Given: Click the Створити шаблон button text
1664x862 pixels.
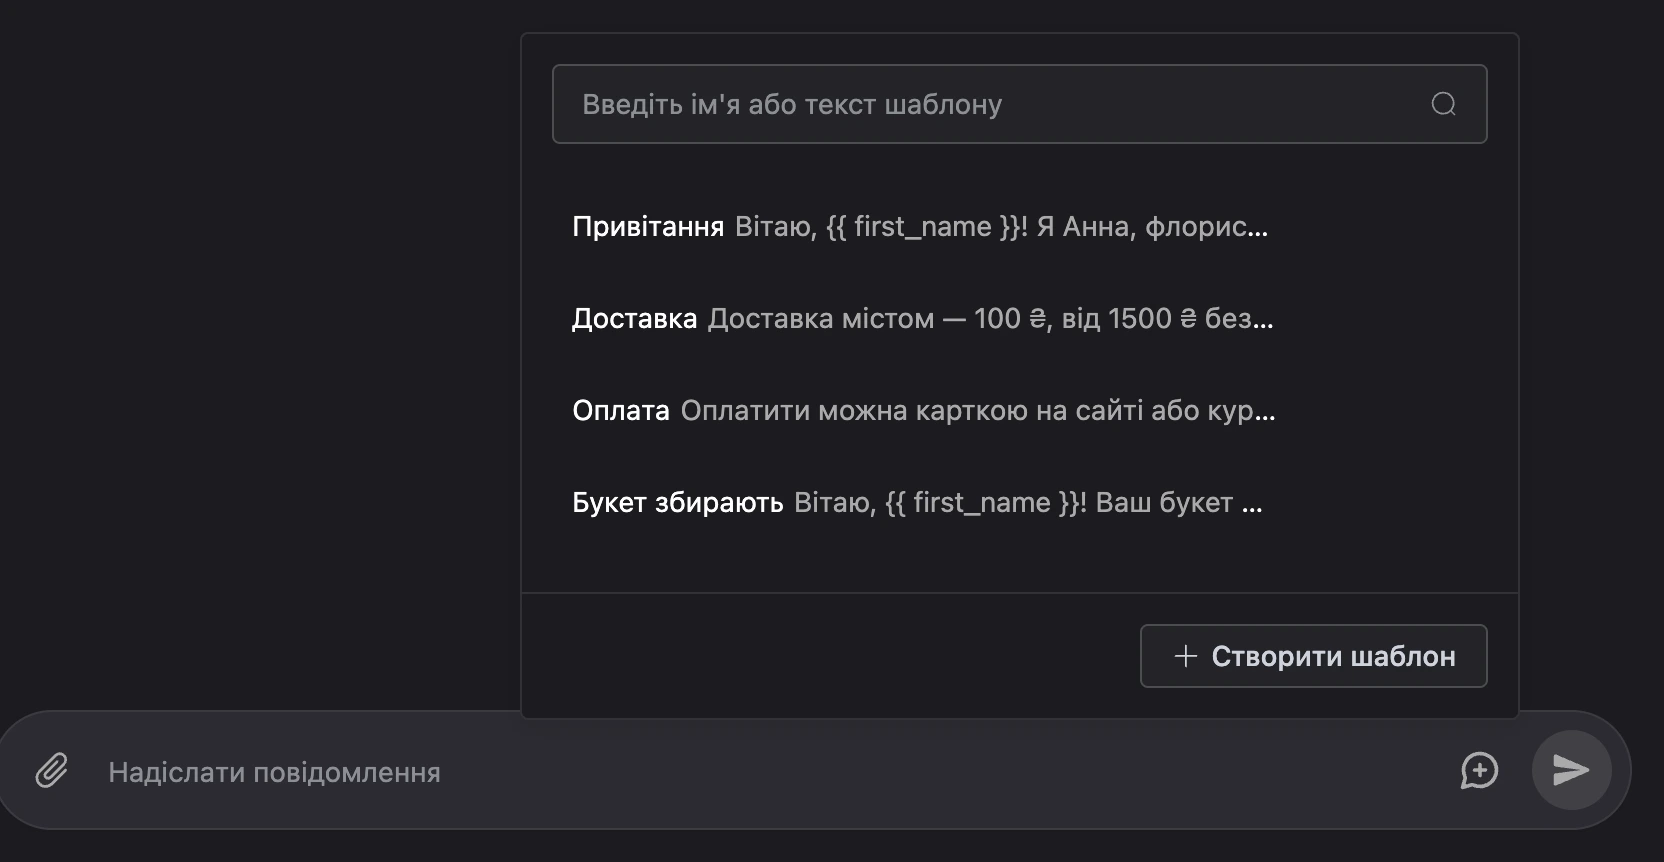Looking at the screenshot, I should click(x=1333, y=656).
